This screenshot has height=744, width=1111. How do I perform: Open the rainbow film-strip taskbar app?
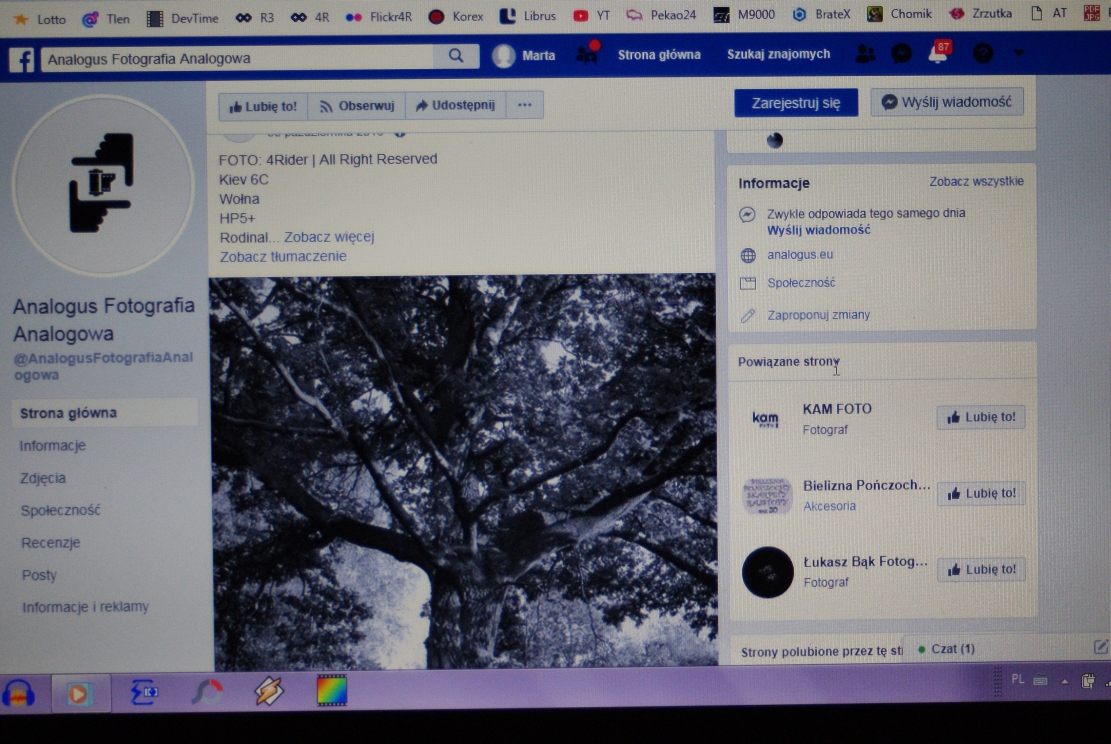(x=332, y=691)
